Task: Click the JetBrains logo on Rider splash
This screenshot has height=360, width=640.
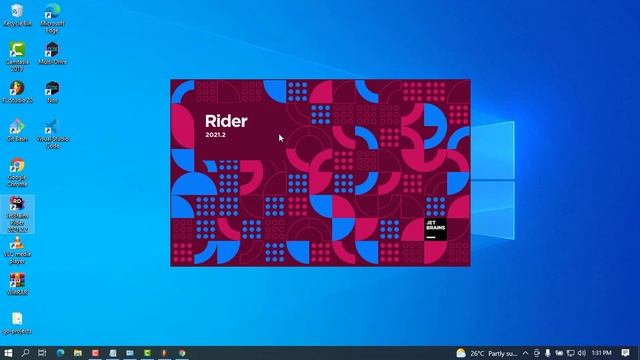Action: pyautogui.click(x=436, y=229)
